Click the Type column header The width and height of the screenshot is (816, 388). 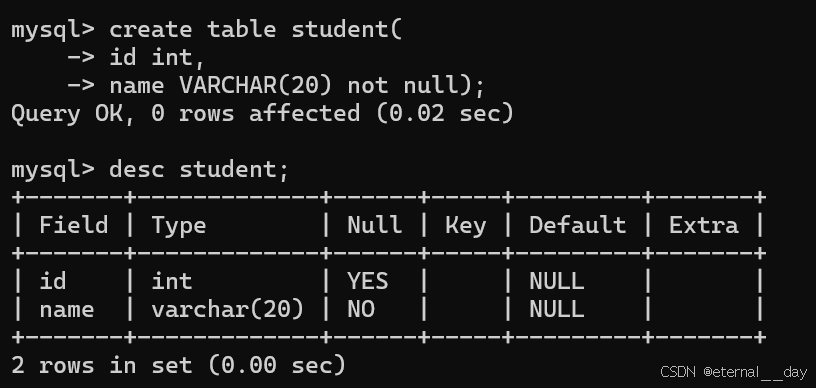tap(179, 226)
